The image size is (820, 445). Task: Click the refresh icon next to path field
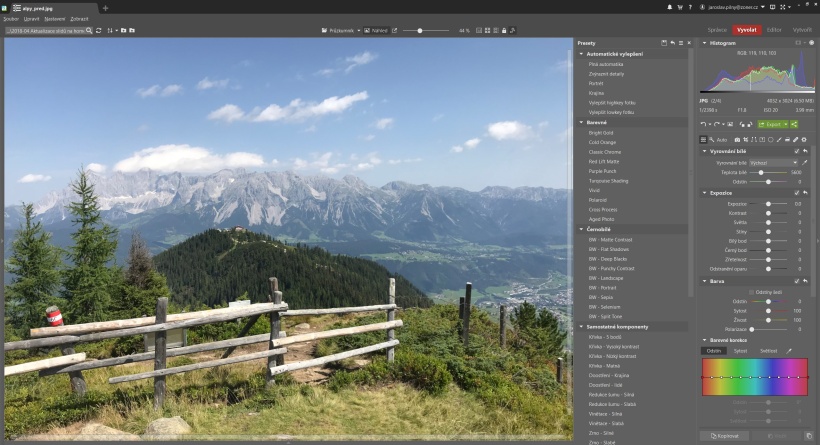coord(98,30)
